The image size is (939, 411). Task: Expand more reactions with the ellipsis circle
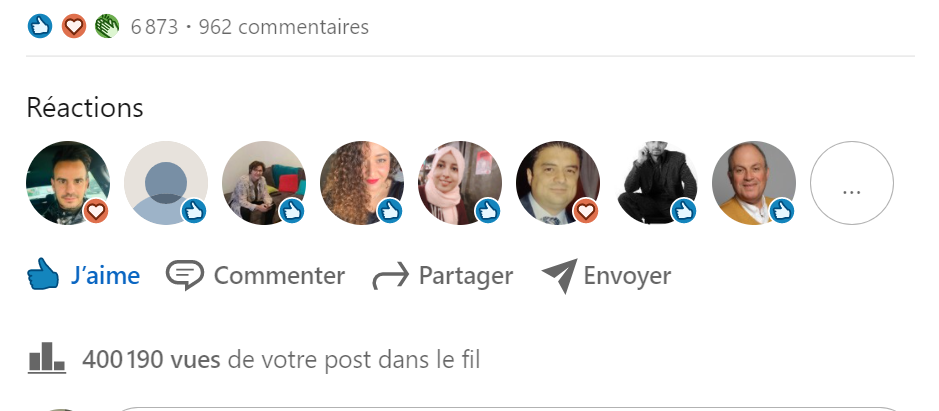851,183
